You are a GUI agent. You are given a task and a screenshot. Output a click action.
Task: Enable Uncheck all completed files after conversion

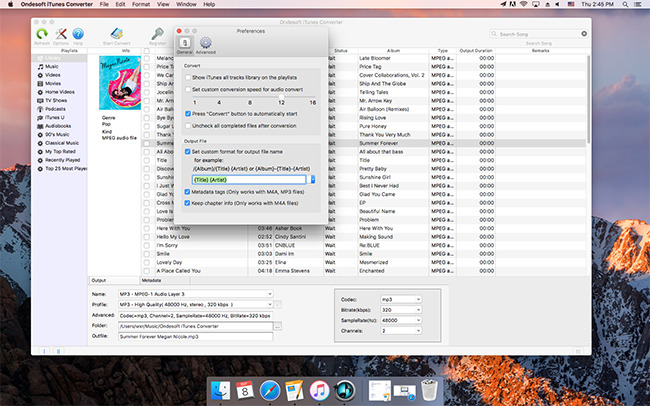click(188, 126)
